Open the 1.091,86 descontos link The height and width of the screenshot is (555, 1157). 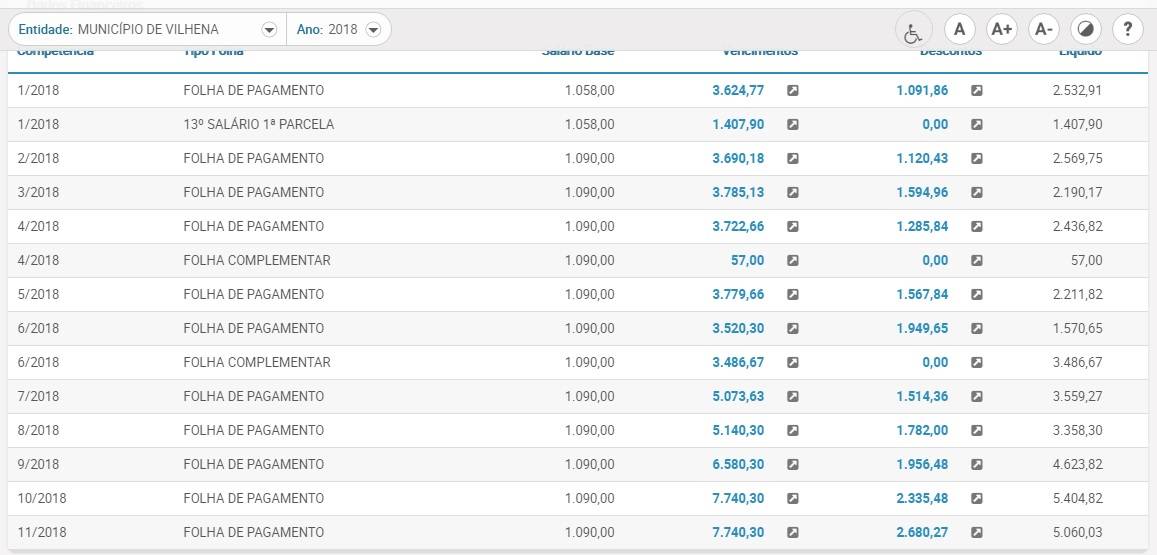click(x=922, y=91)
